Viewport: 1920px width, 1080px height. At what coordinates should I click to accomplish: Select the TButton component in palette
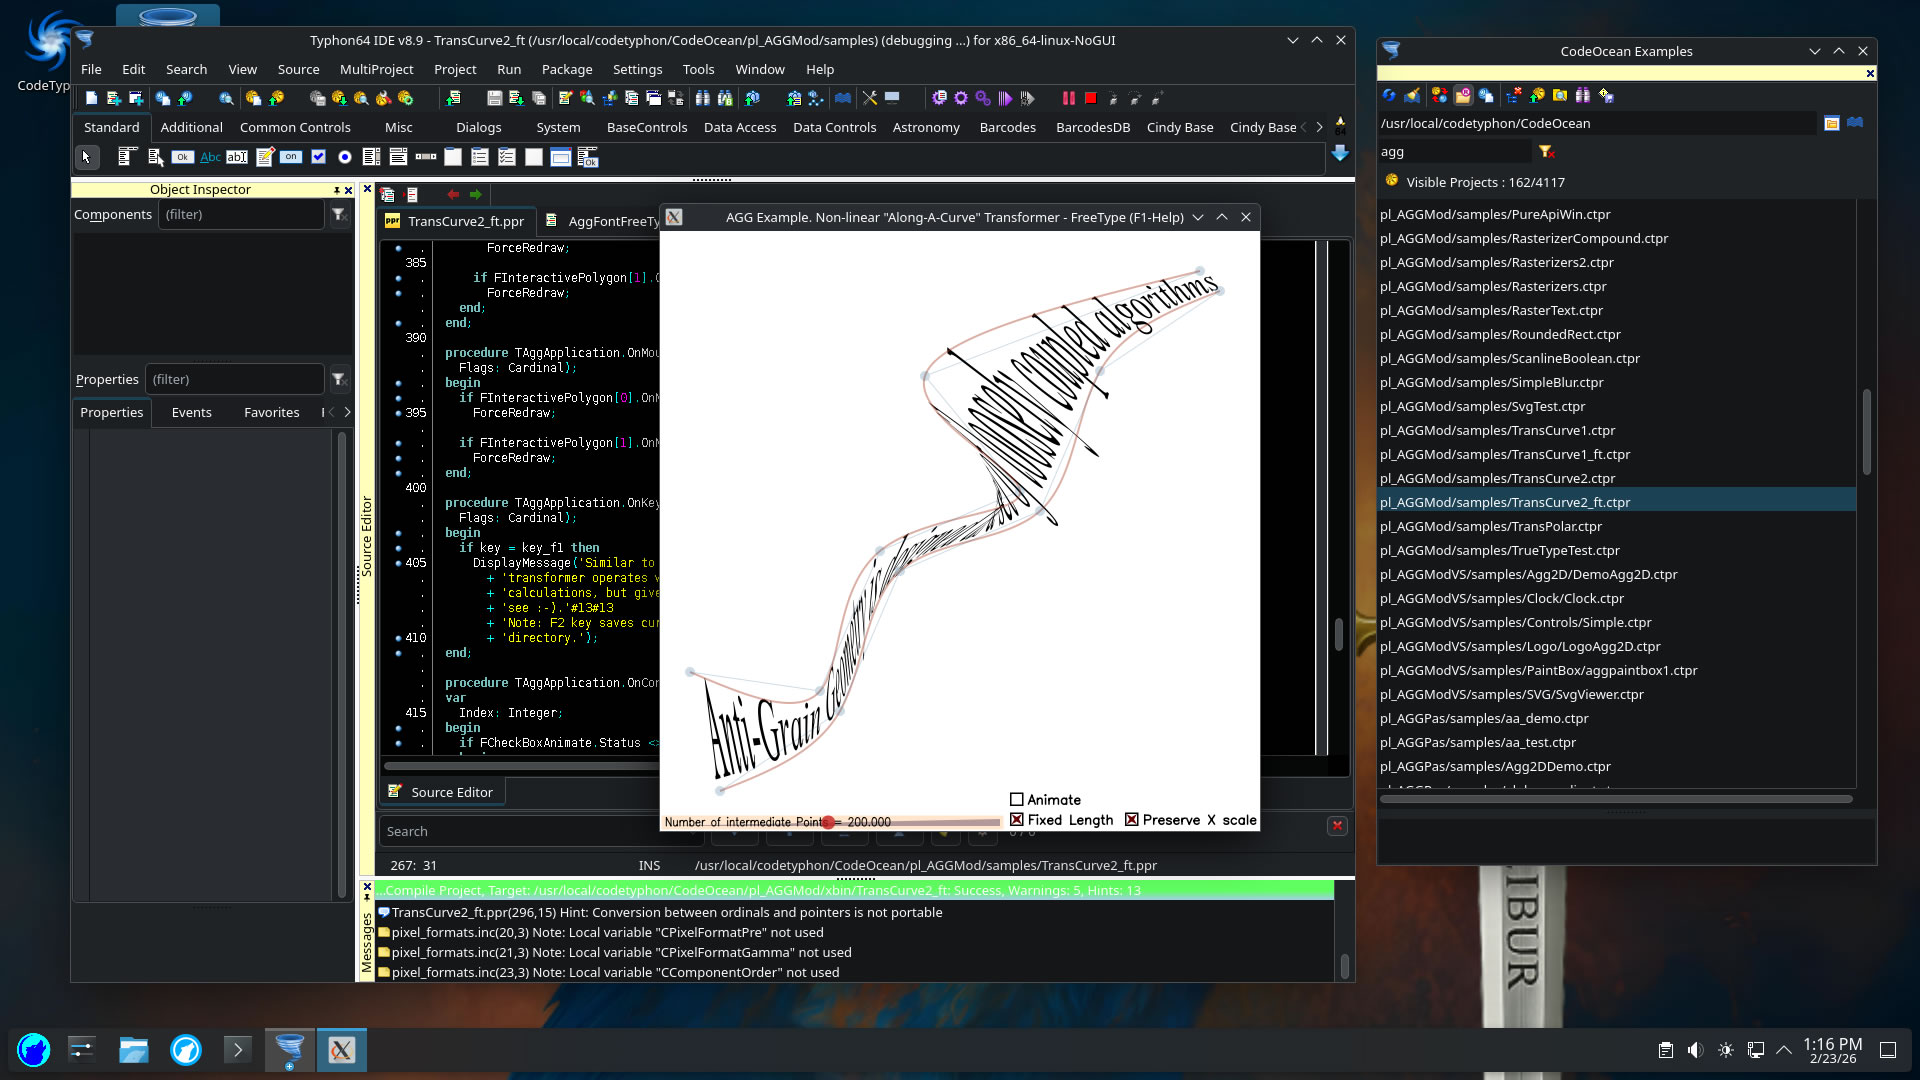coord(182,157)
